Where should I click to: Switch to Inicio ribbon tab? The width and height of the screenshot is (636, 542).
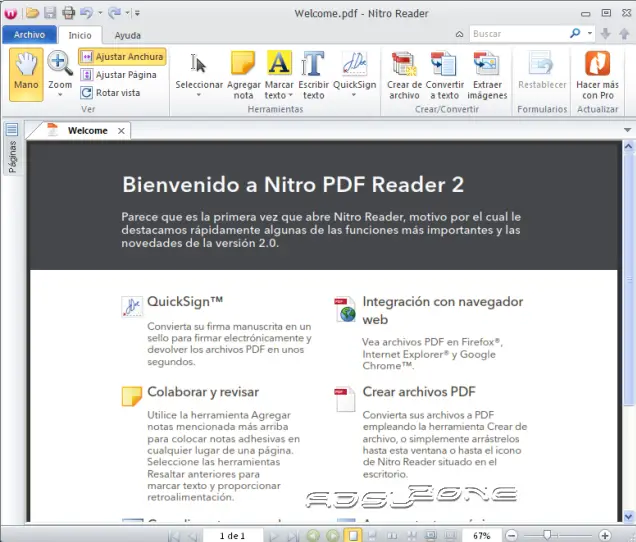[x=80, y=35]
